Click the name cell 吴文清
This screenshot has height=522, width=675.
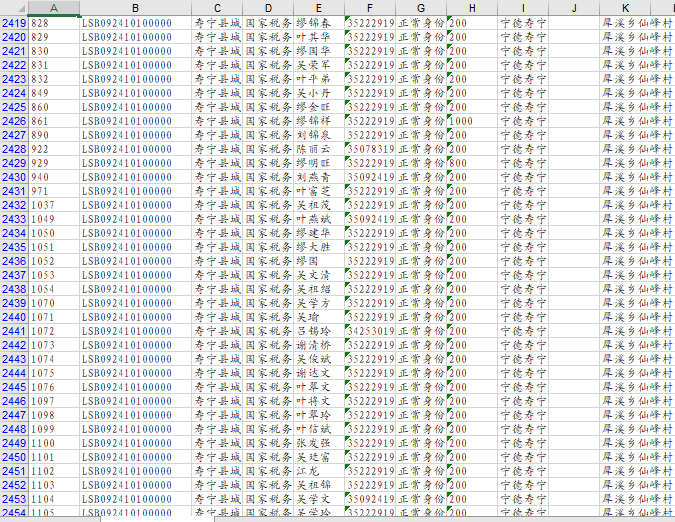(319, 275)
